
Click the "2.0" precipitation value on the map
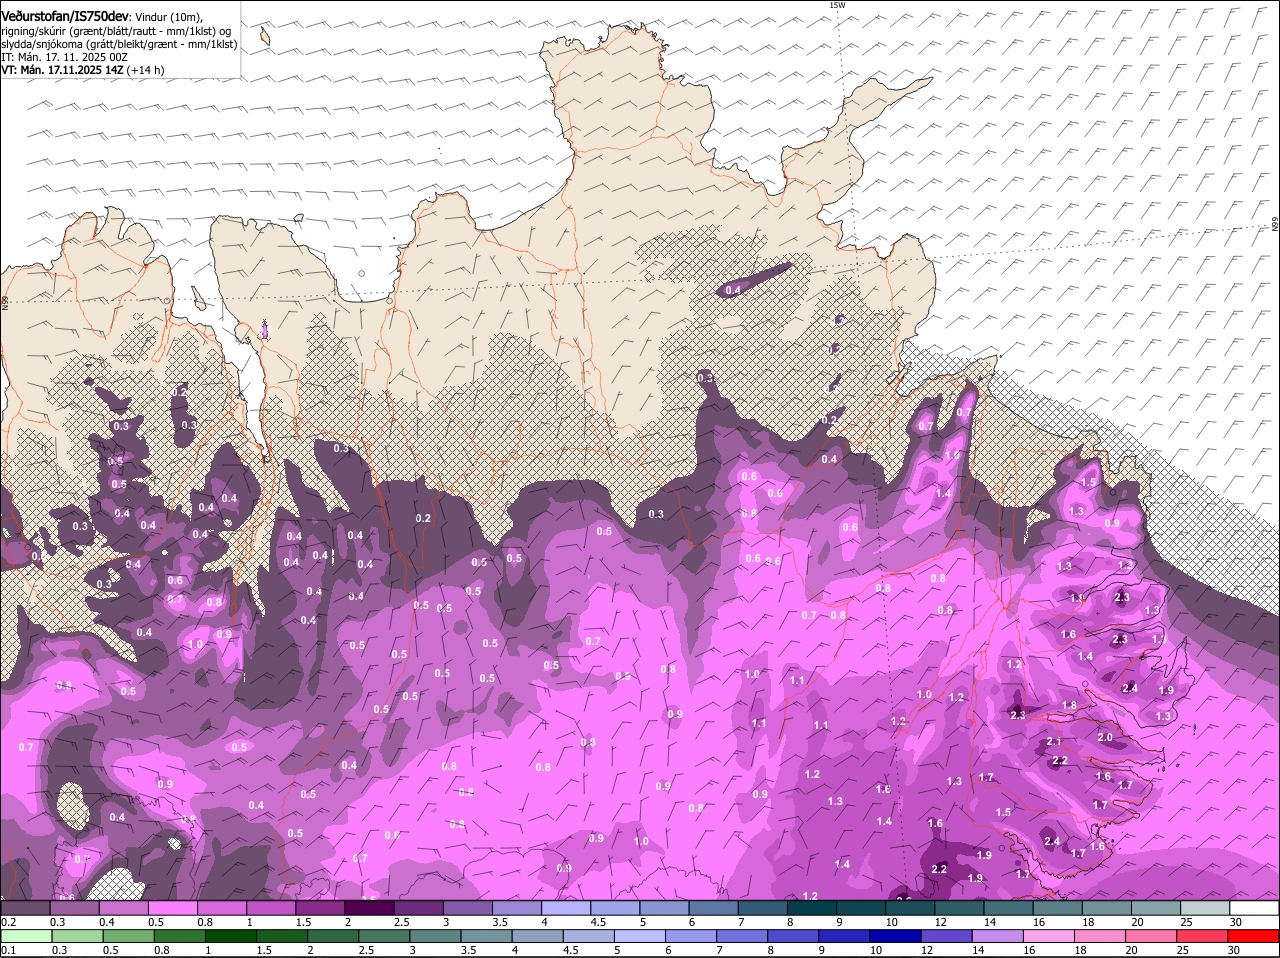click(x=1105, y=738)
